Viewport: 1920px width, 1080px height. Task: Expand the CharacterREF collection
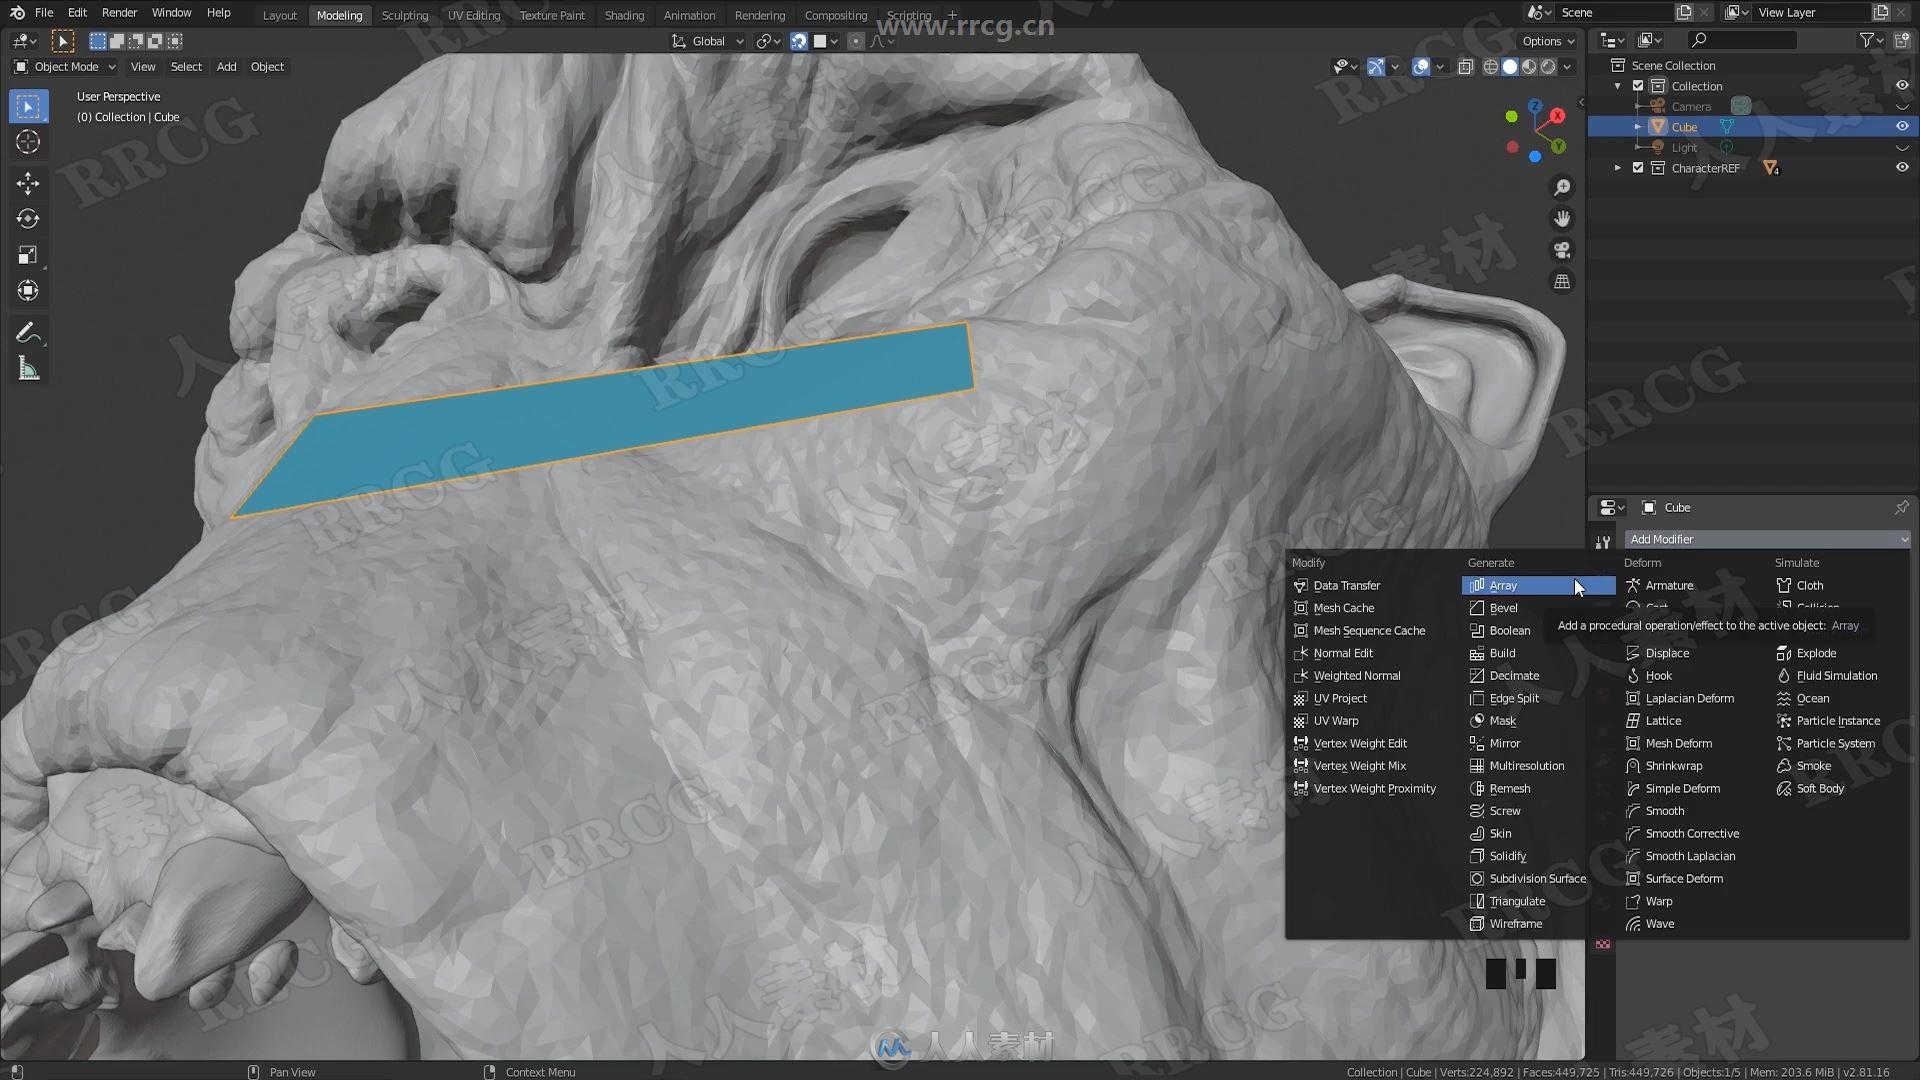click(x=1617, y=168)
